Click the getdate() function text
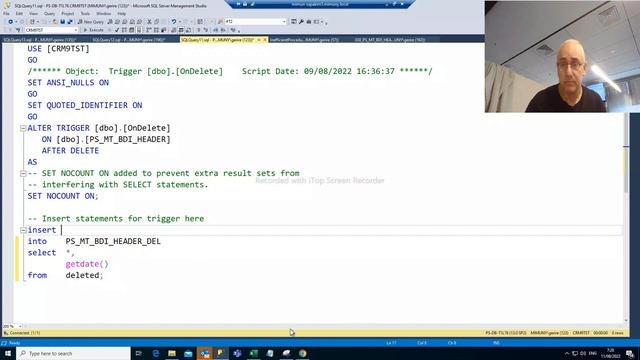Viewport: 640px width, 360px height. tap(87, 264)
